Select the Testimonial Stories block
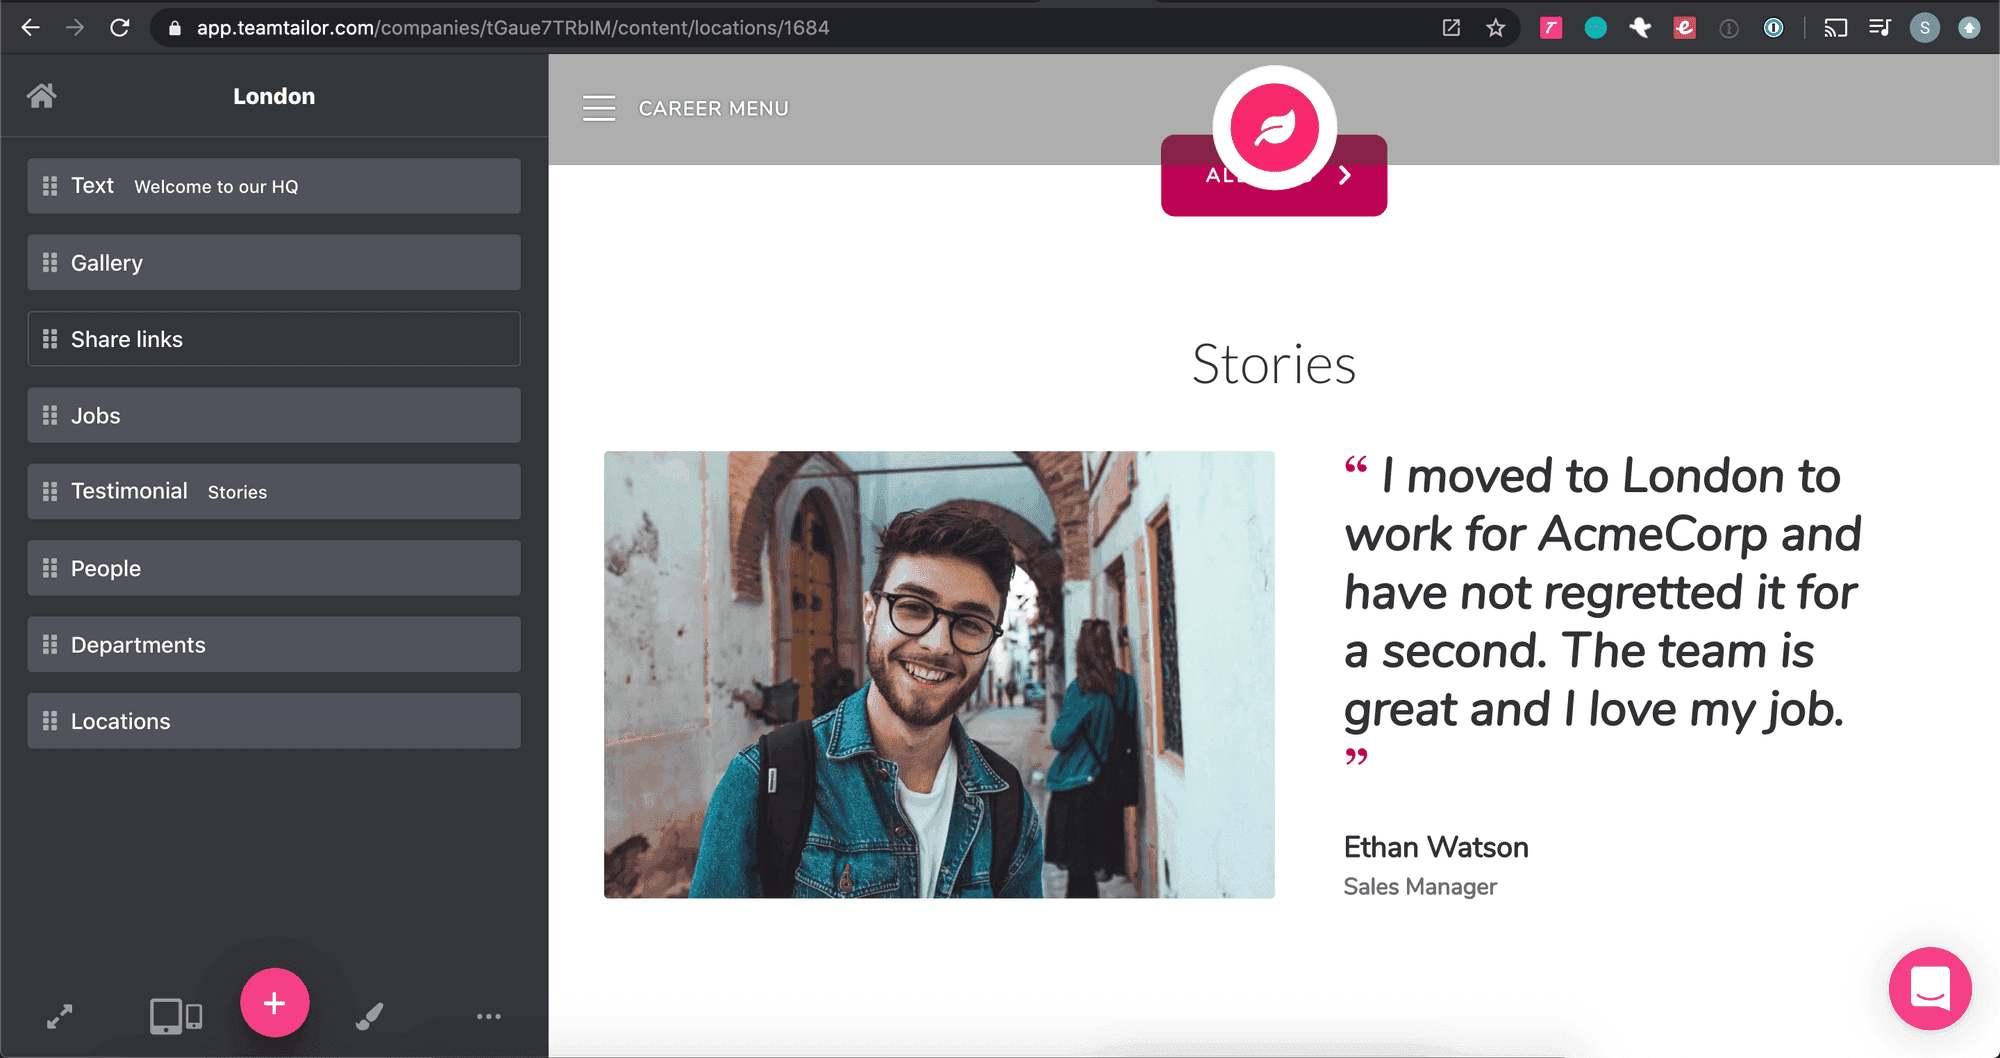 tap(274, 492)
